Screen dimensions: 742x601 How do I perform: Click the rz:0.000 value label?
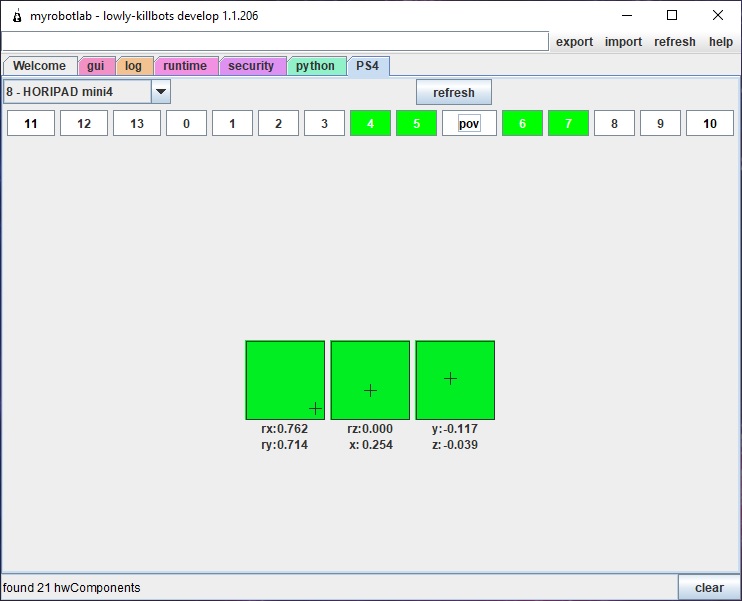click(370, 429)
